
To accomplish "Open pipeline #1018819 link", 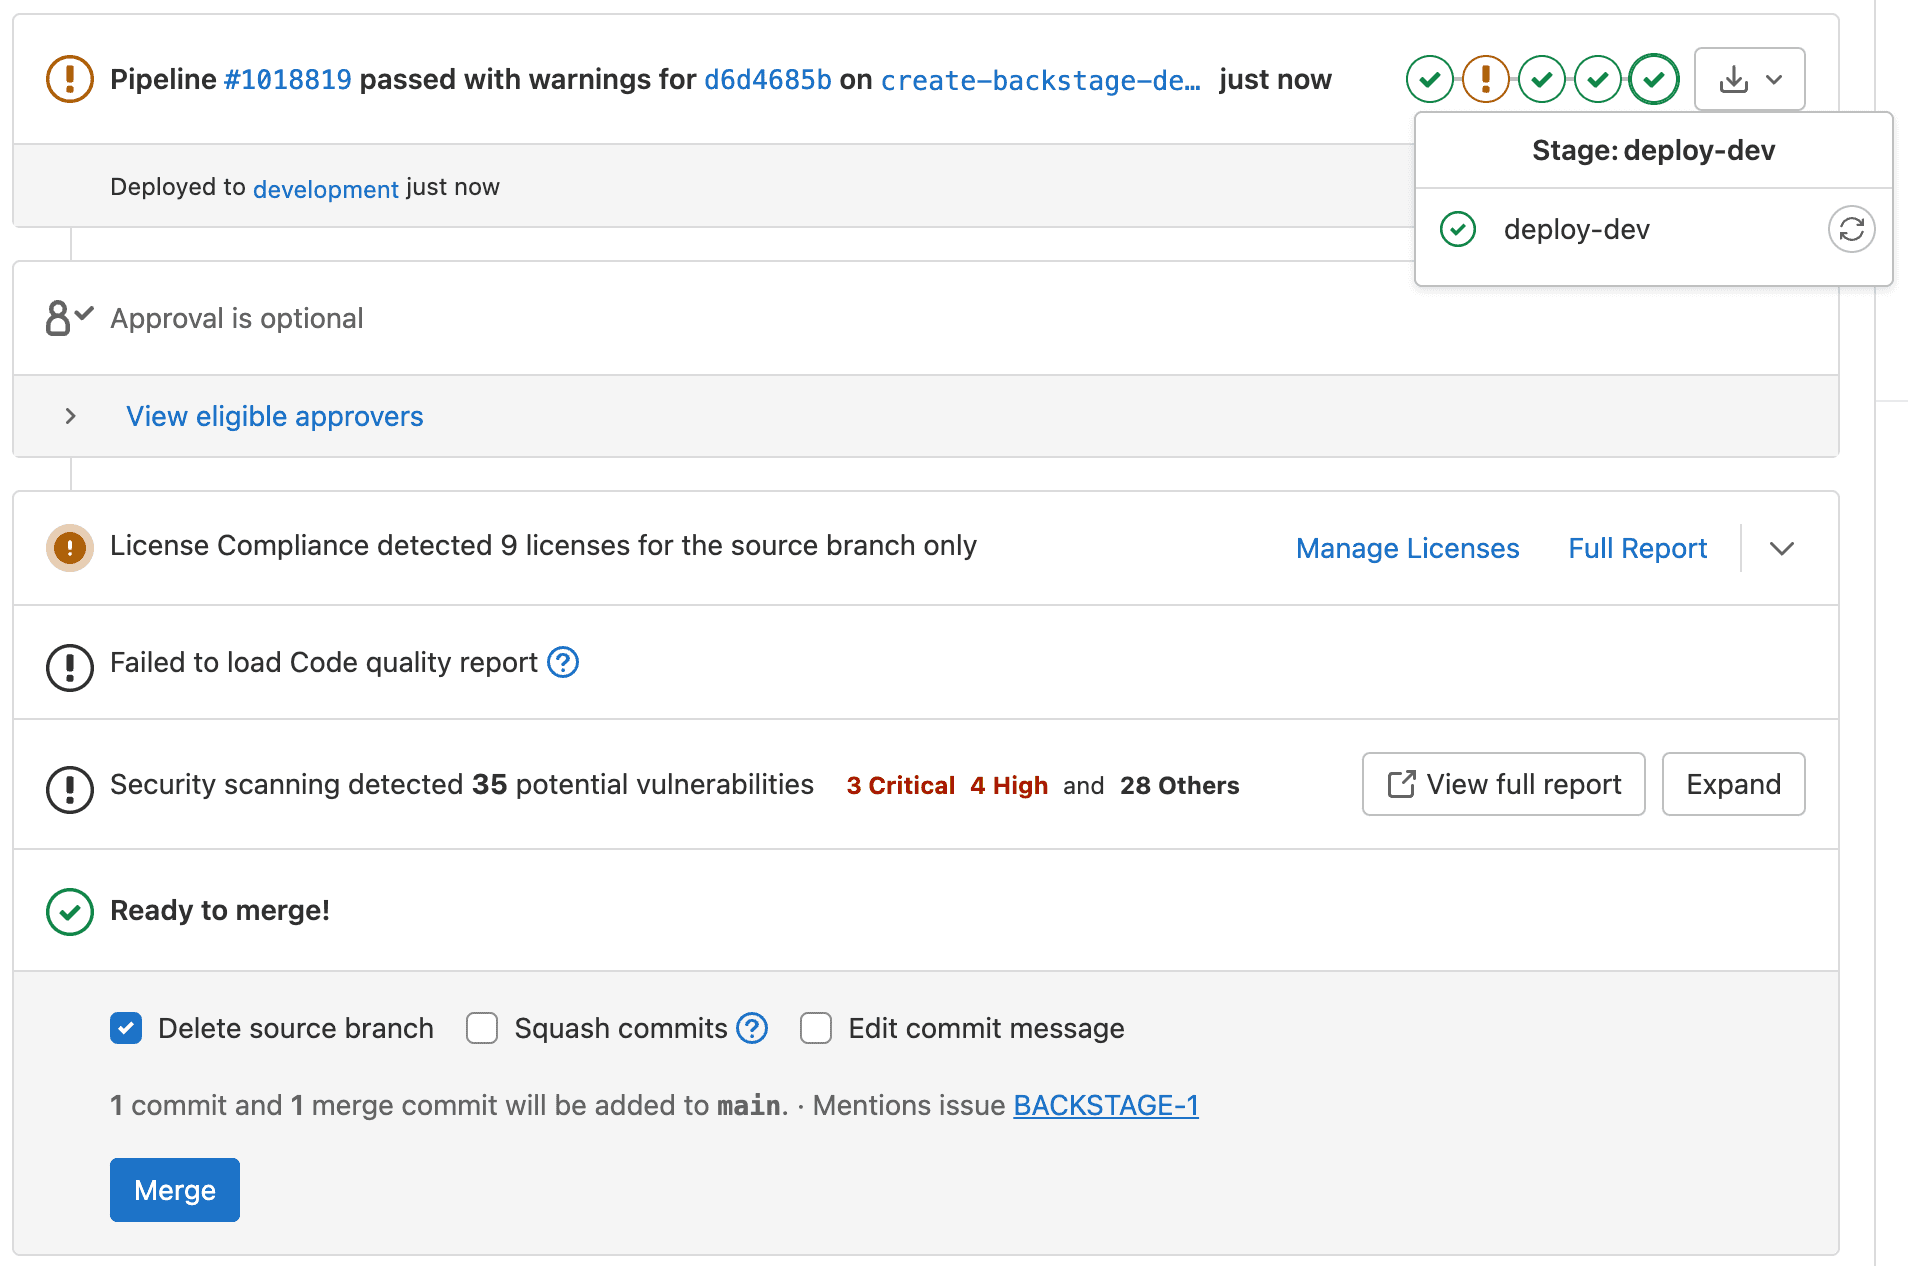I will [288, 79].
